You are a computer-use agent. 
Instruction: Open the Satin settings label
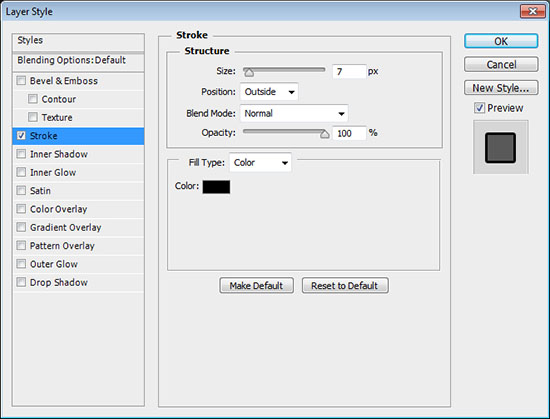[x=40, y=191]
